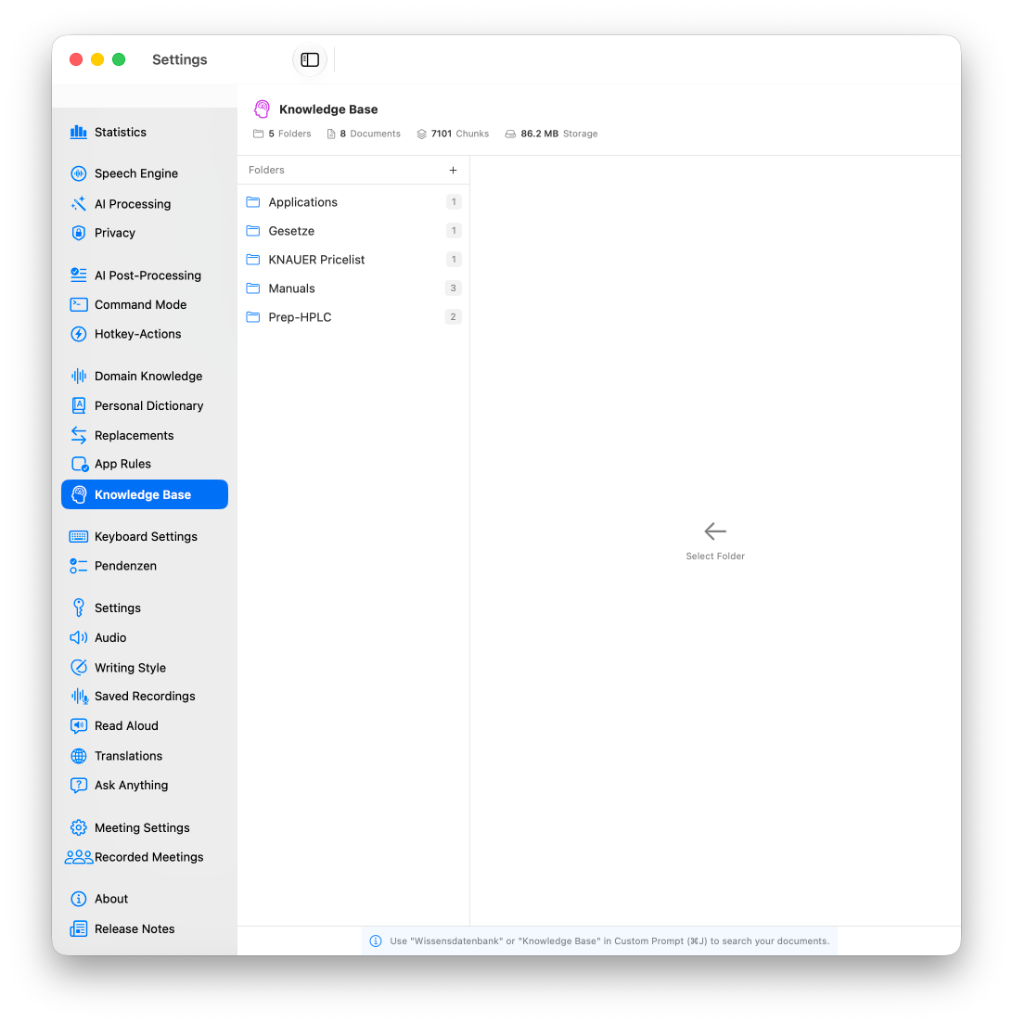Select the Gesetze folder

[x=353, y=231]
